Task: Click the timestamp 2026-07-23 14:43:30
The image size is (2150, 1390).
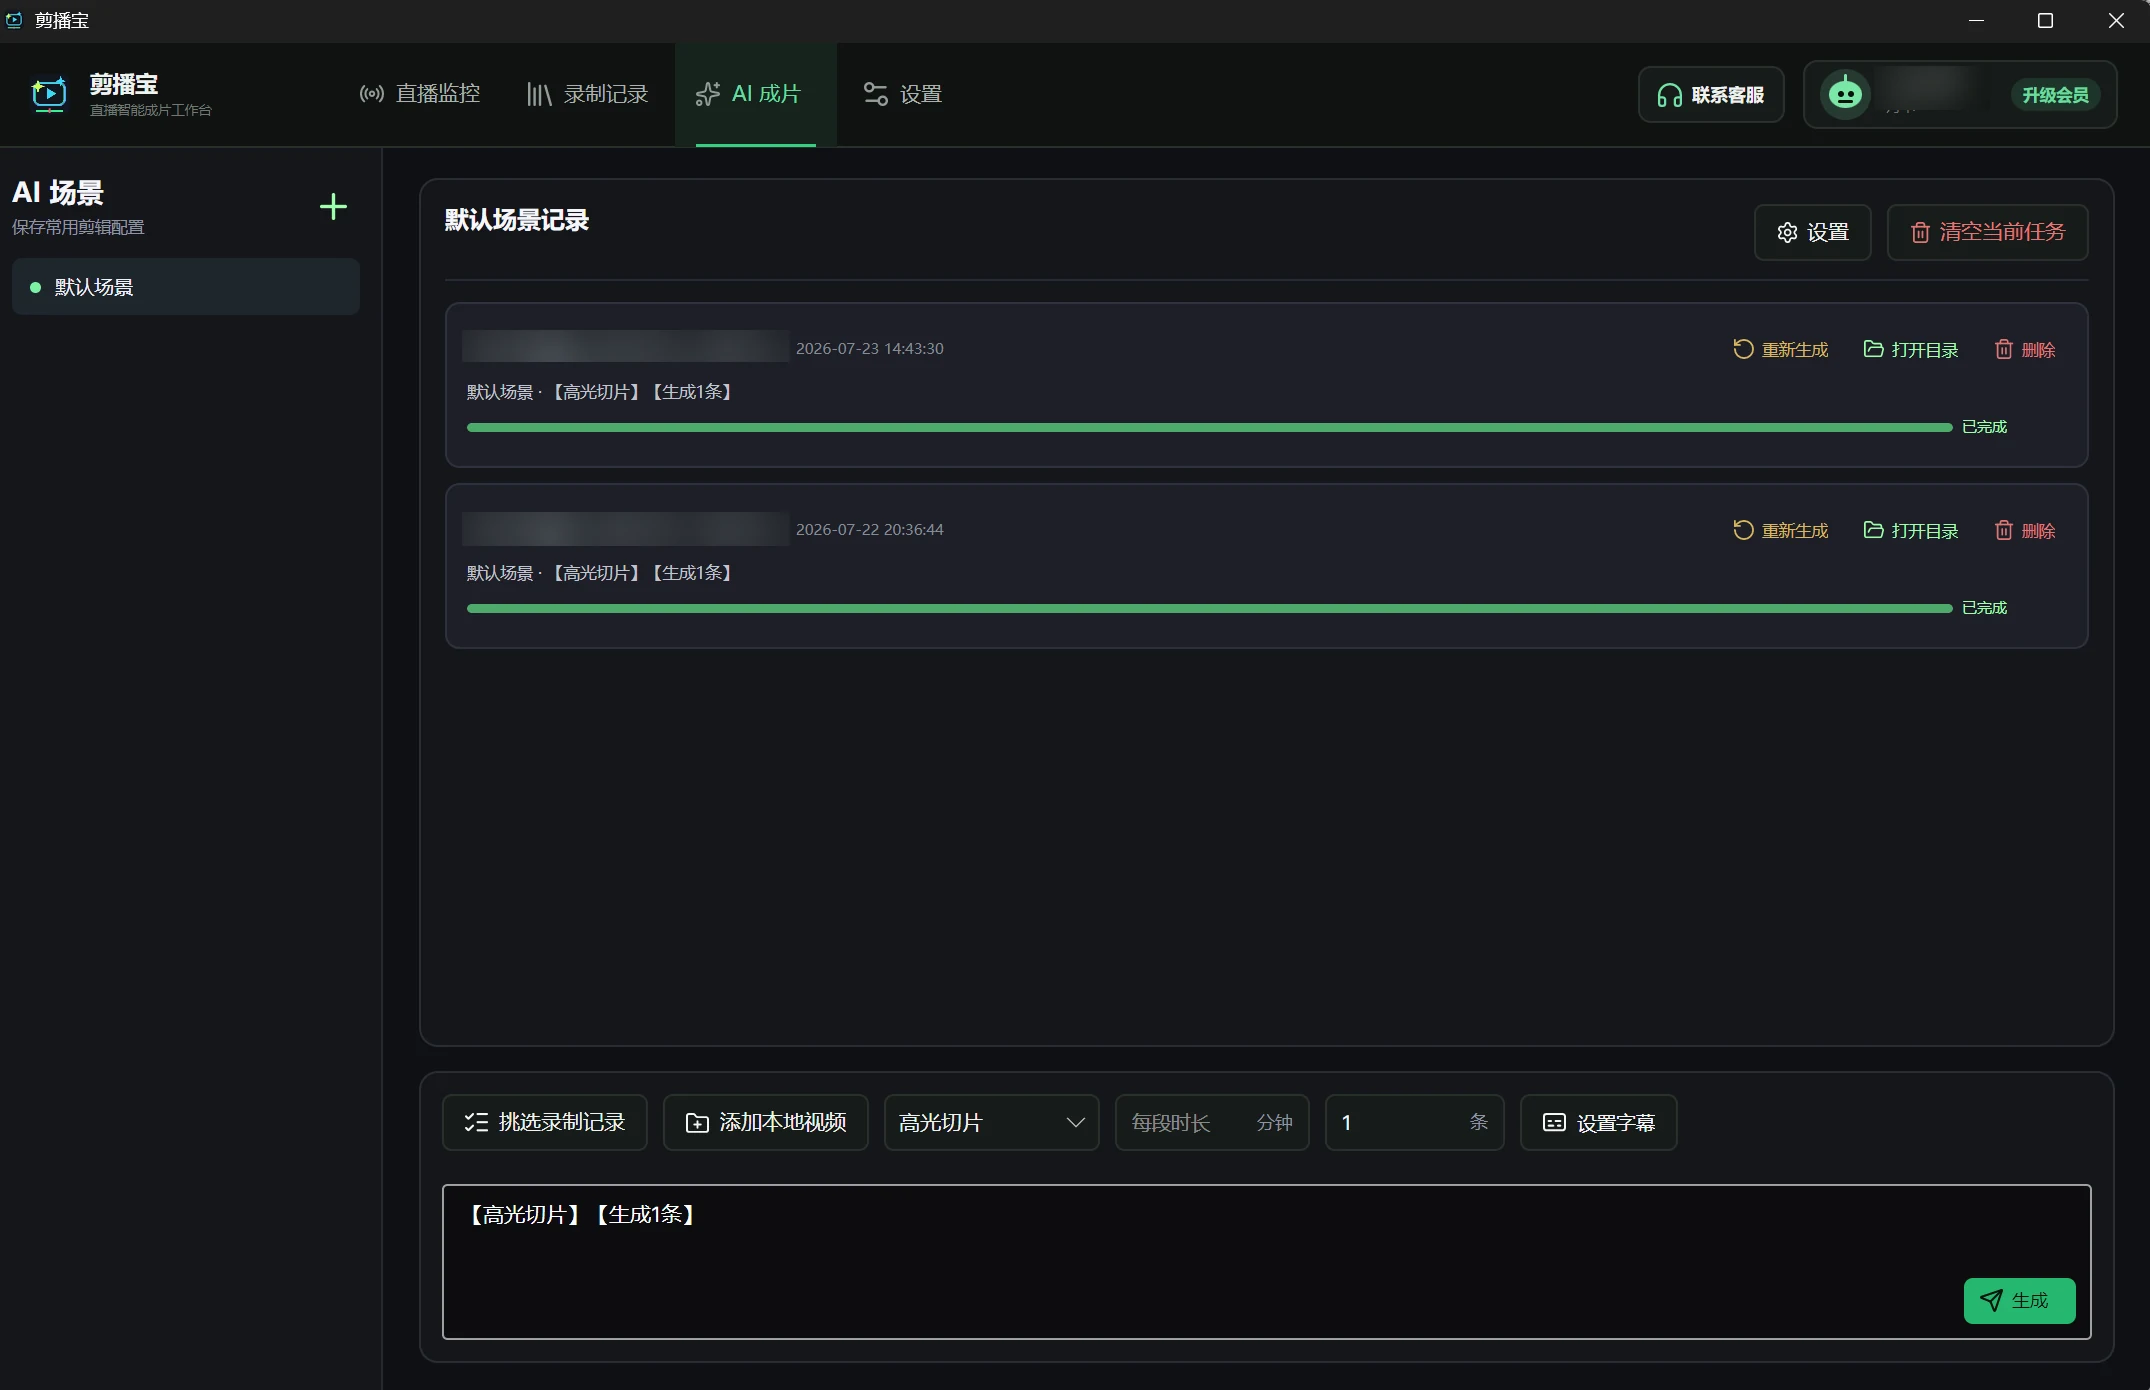Action: point(869,348)
